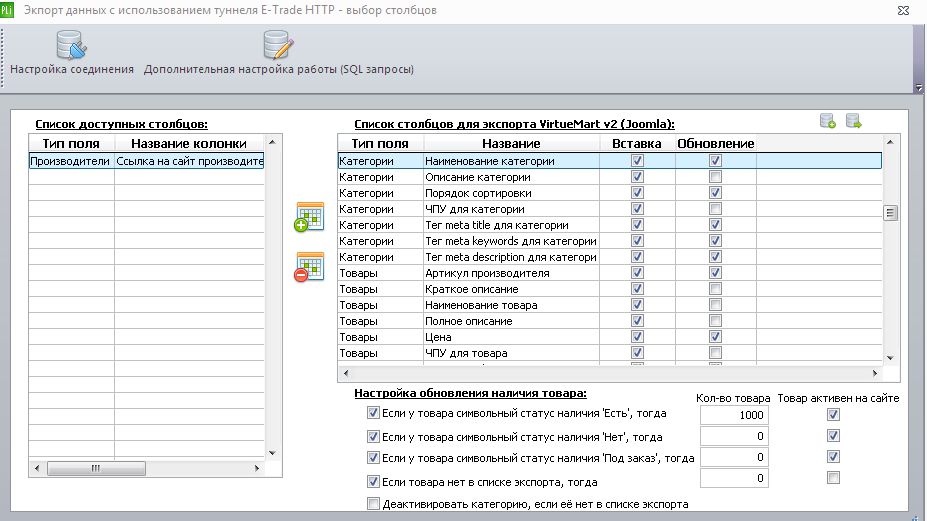Viewport: 927px width, 521px height.
Task: Select the Производители row in available columns
Action: point(147,161)
